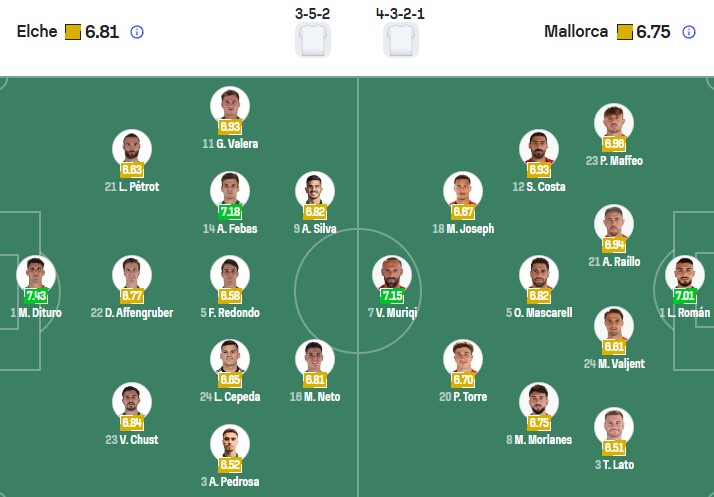This screenshot has width=714, height=497.
Task: Click the yellow Mallorca rating square
Action: (625, 32)
